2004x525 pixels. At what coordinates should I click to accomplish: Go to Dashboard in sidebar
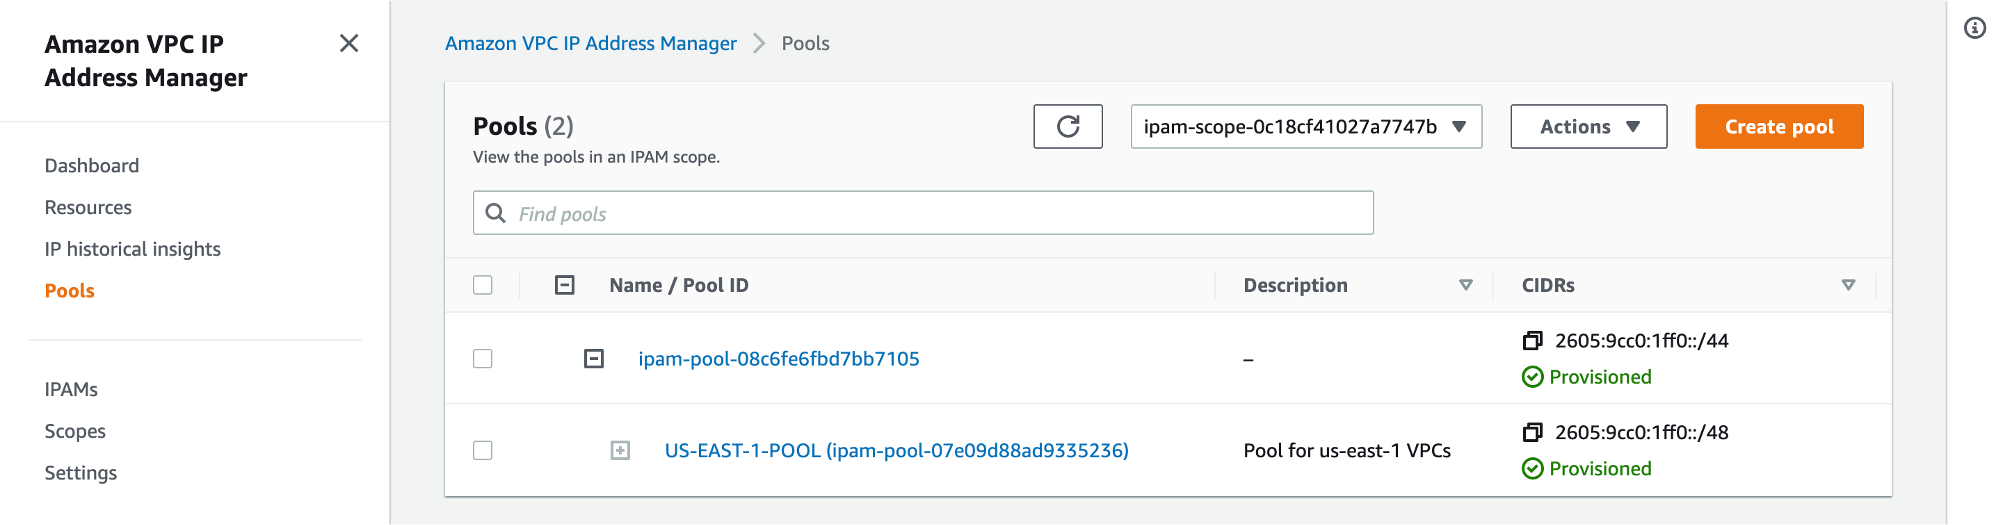click(x=92, y=166)
